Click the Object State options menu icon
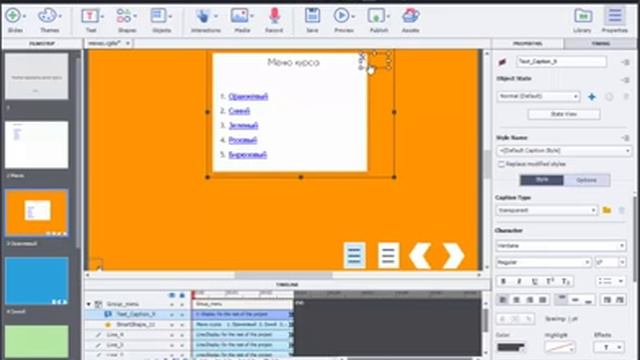The image size is (640, 360). tap(626, 80)
